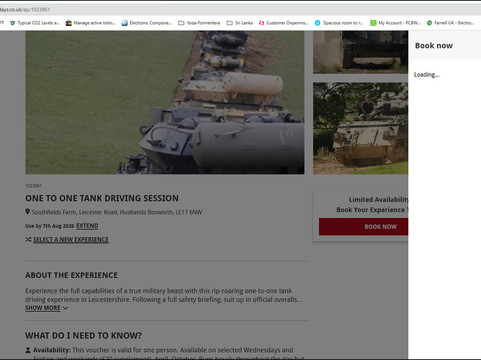The width and height of the screenshot is (481, 360).
Task: Open the Electronic Components bookmark
Action: point(147,23)
